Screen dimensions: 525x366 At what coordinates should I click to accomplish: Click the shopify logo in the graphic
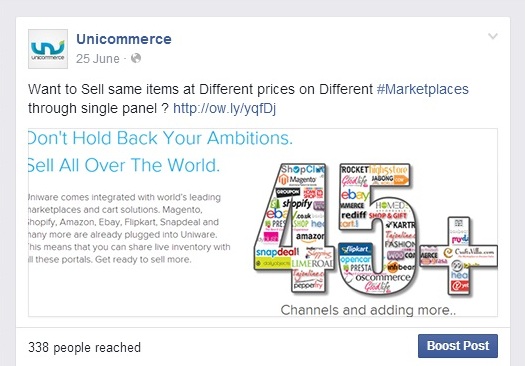coord(292,203)
